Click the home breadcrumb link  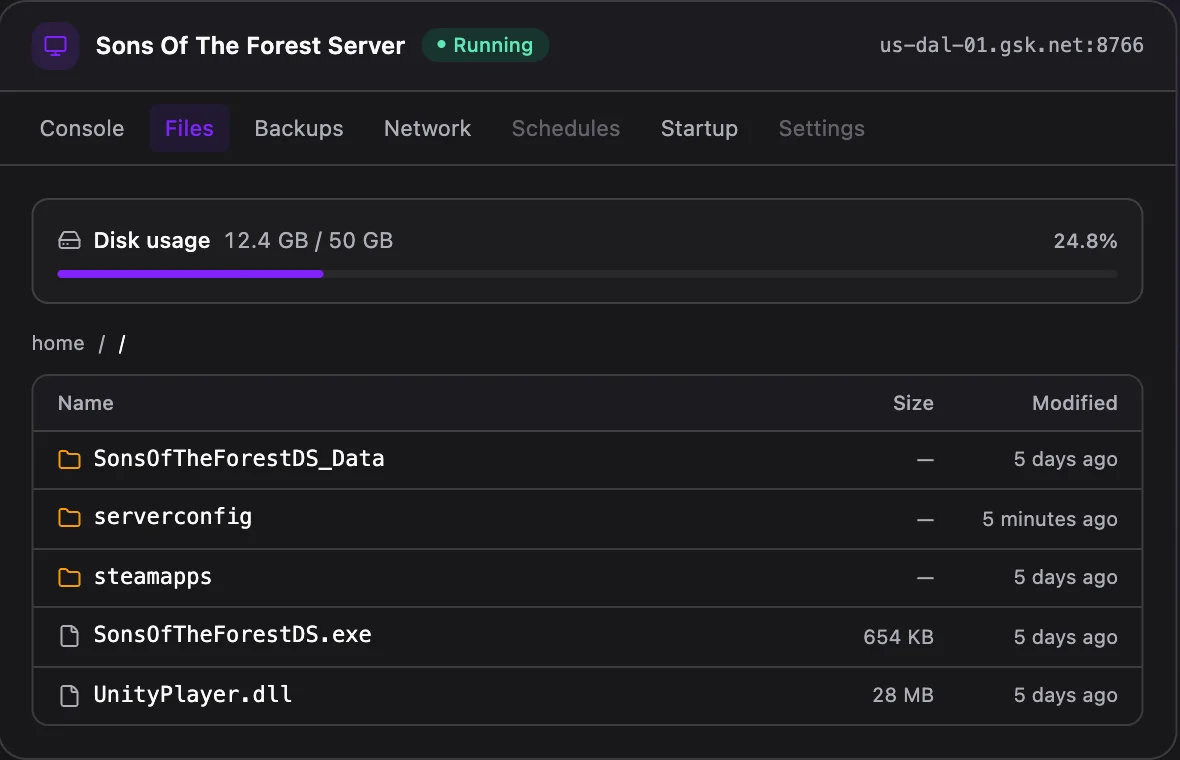click(x=58, y=343)
